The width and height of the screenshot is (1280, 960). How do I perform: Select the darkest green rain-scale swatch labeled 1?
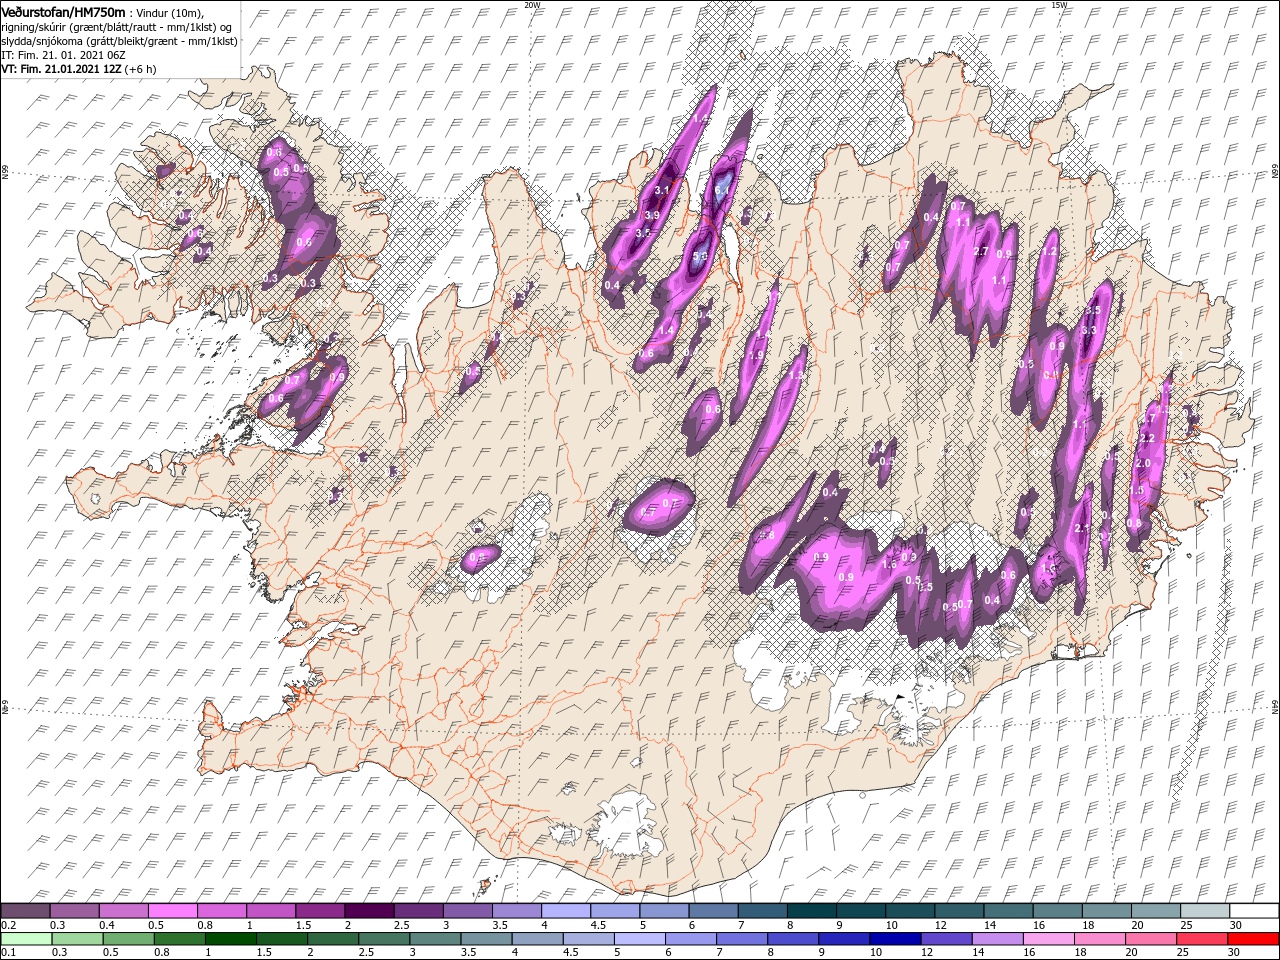pyautogui.click(x=230, y=939)
